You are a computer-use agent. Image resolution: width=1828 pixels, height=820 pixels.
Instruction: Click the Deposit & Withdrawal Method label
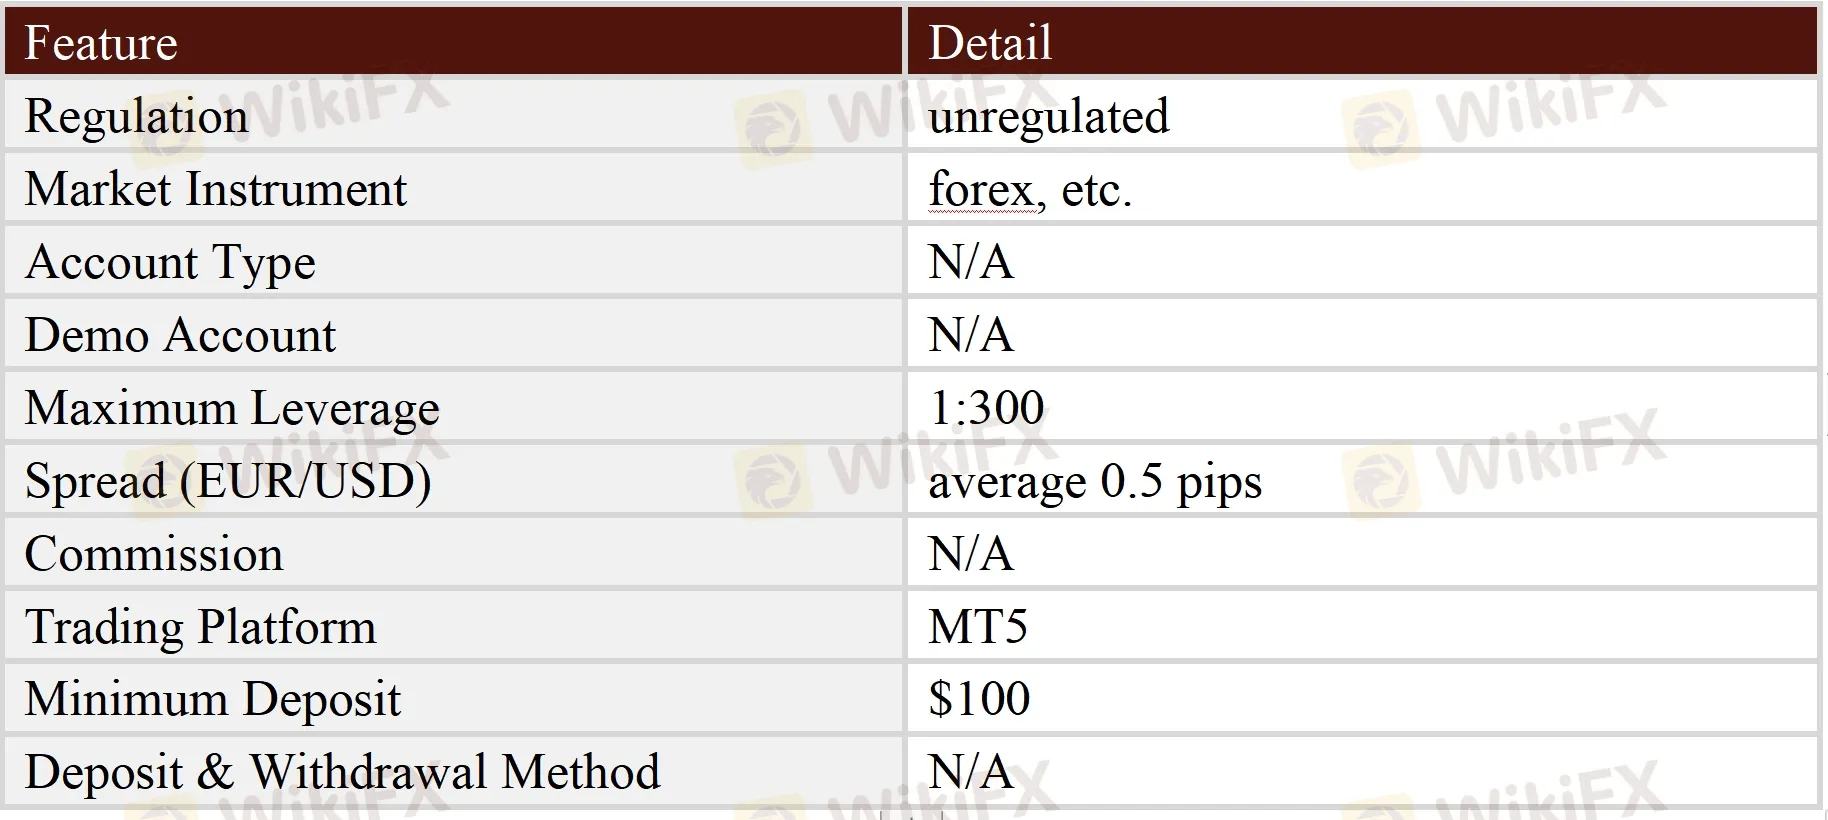pos(342,772)
